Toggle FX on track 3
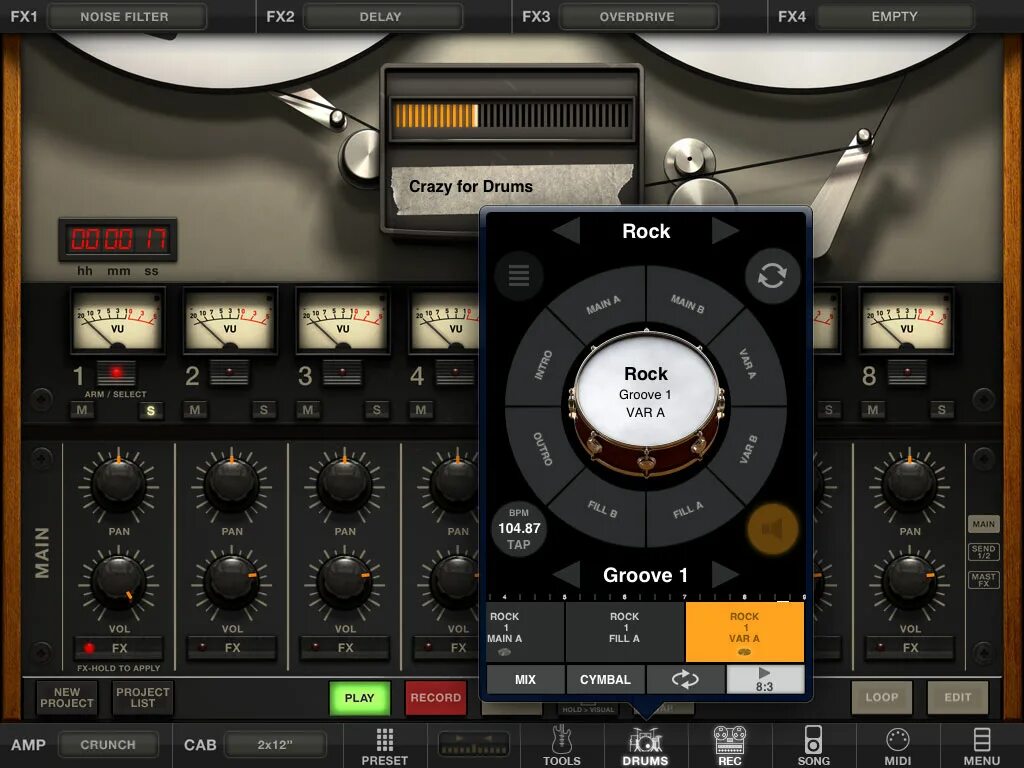This screenshot has height=768, width=1024. click(344, 648)
